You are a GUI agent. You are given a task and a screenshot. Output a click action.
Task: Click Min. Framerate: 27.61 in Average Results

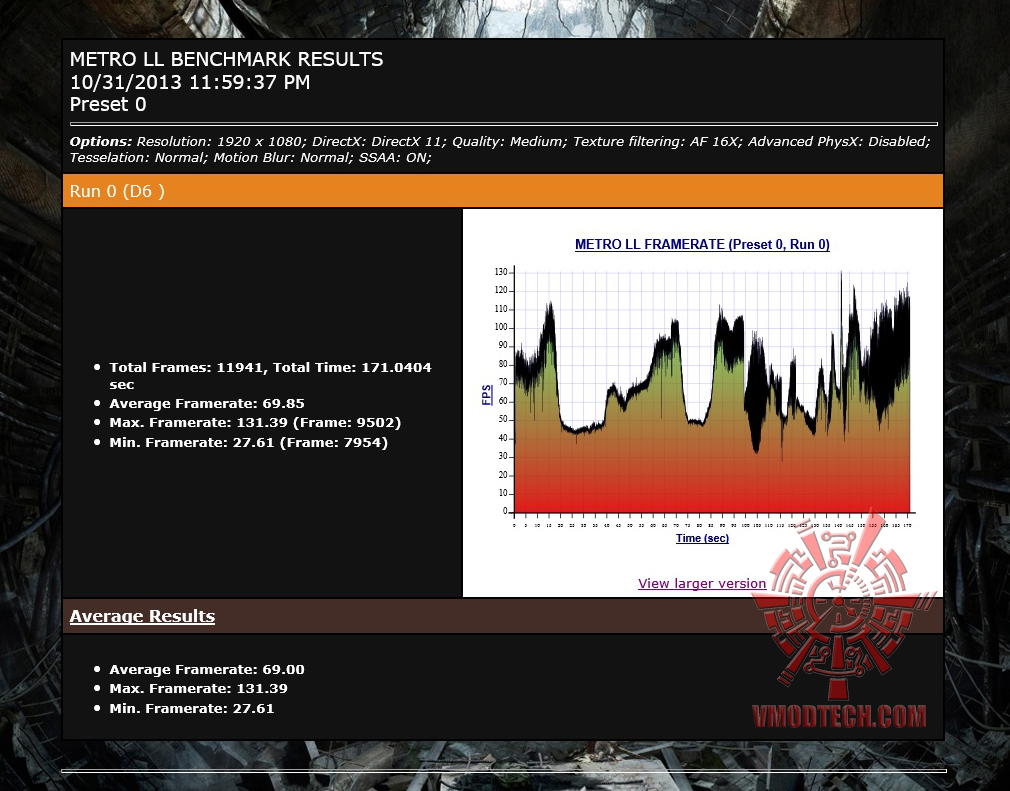pos(192,709)
